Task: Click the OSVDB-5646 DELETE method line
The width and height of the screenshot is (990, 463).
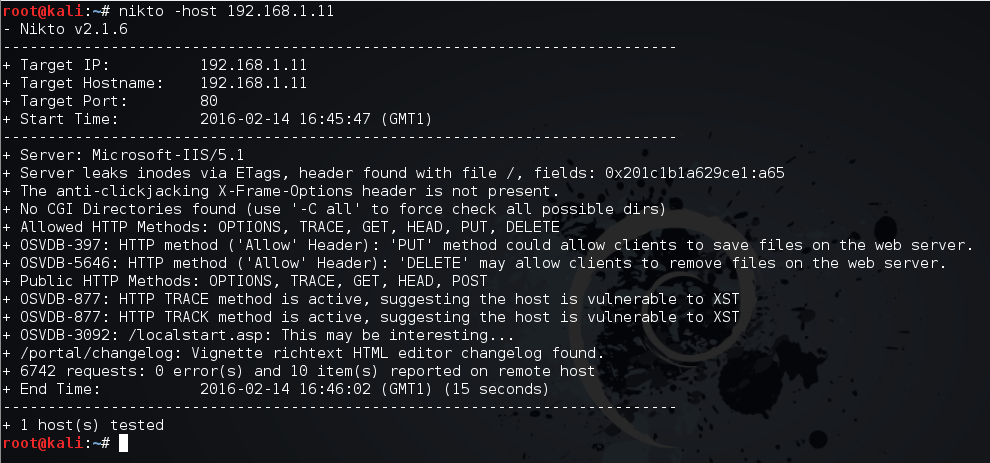Action: click(475, 263)
